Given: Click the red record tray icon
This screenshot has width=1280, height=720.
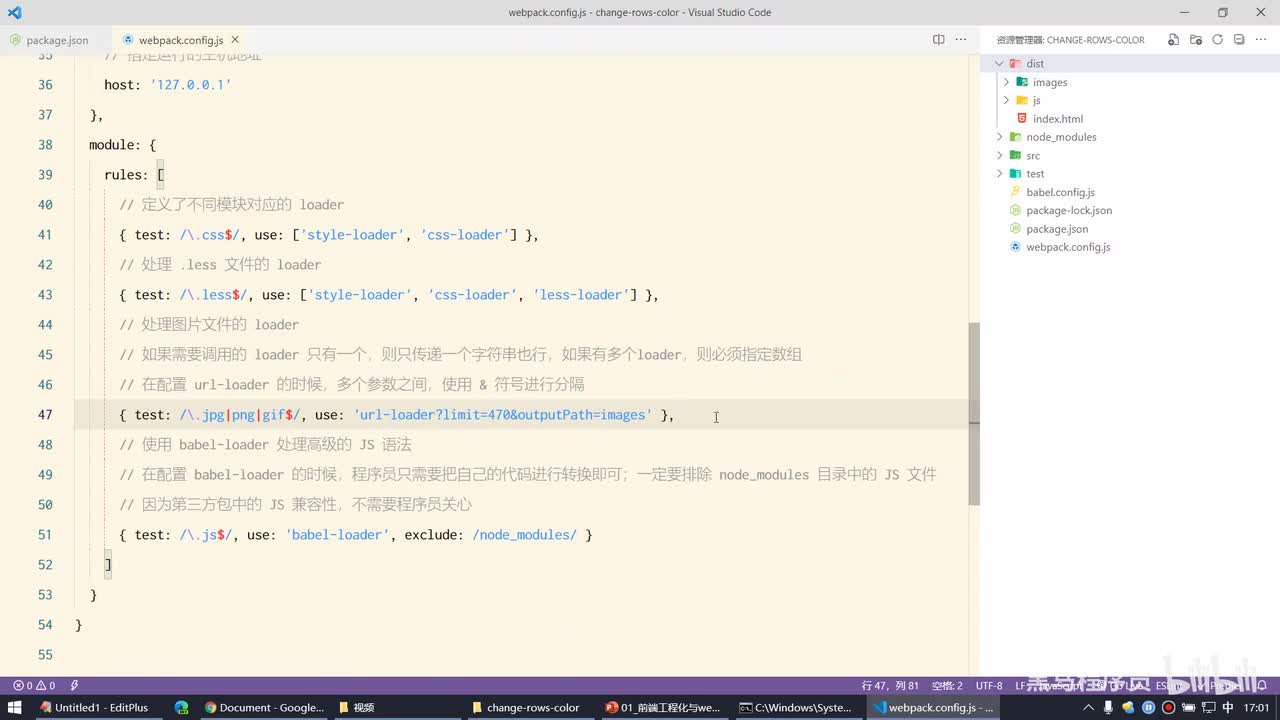Looking at the screenshot, I should pyautogui.click(x=1168, y=707).
